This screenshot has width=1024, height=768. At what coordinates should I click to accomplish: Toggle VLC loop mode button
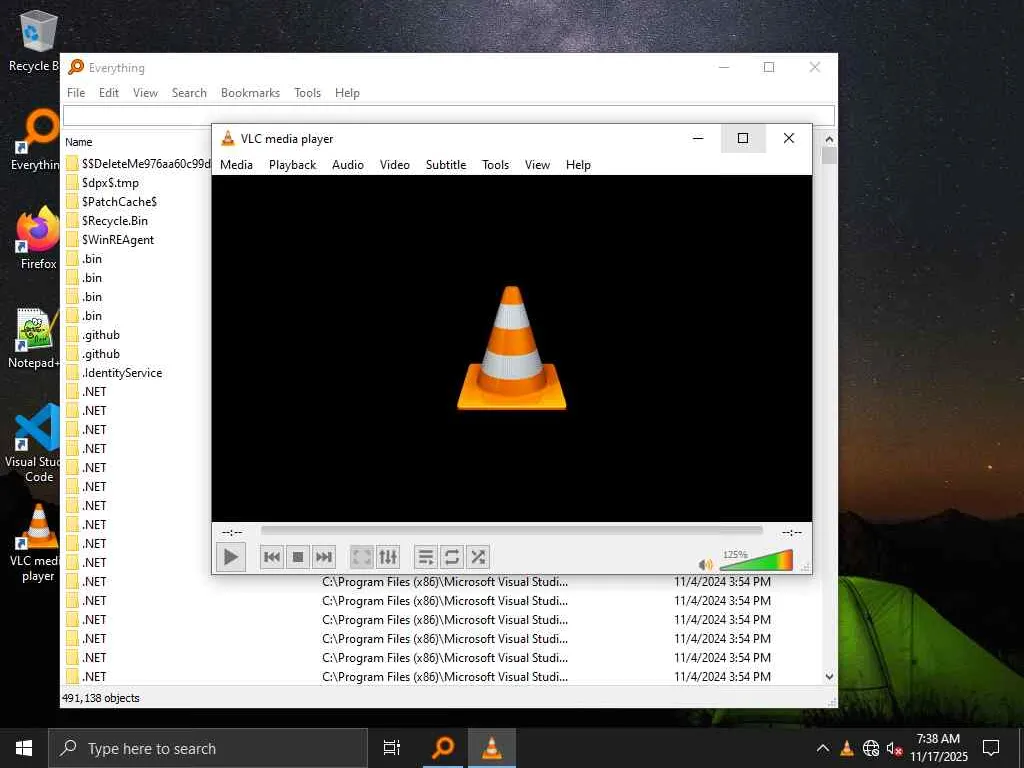452,557
